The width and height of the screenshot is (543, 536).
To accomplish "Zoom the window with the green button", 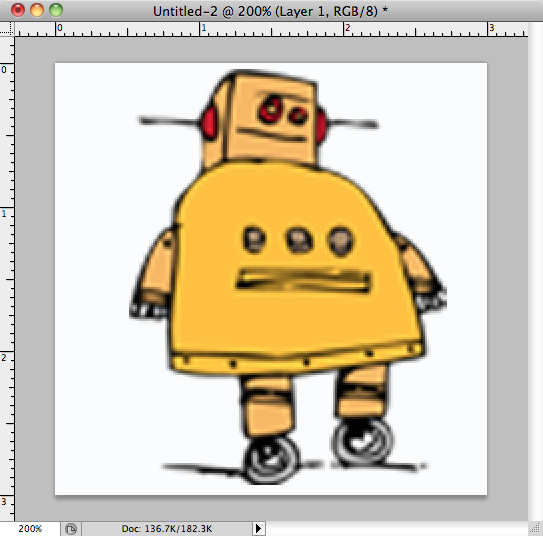I will [x=56, y=10].
